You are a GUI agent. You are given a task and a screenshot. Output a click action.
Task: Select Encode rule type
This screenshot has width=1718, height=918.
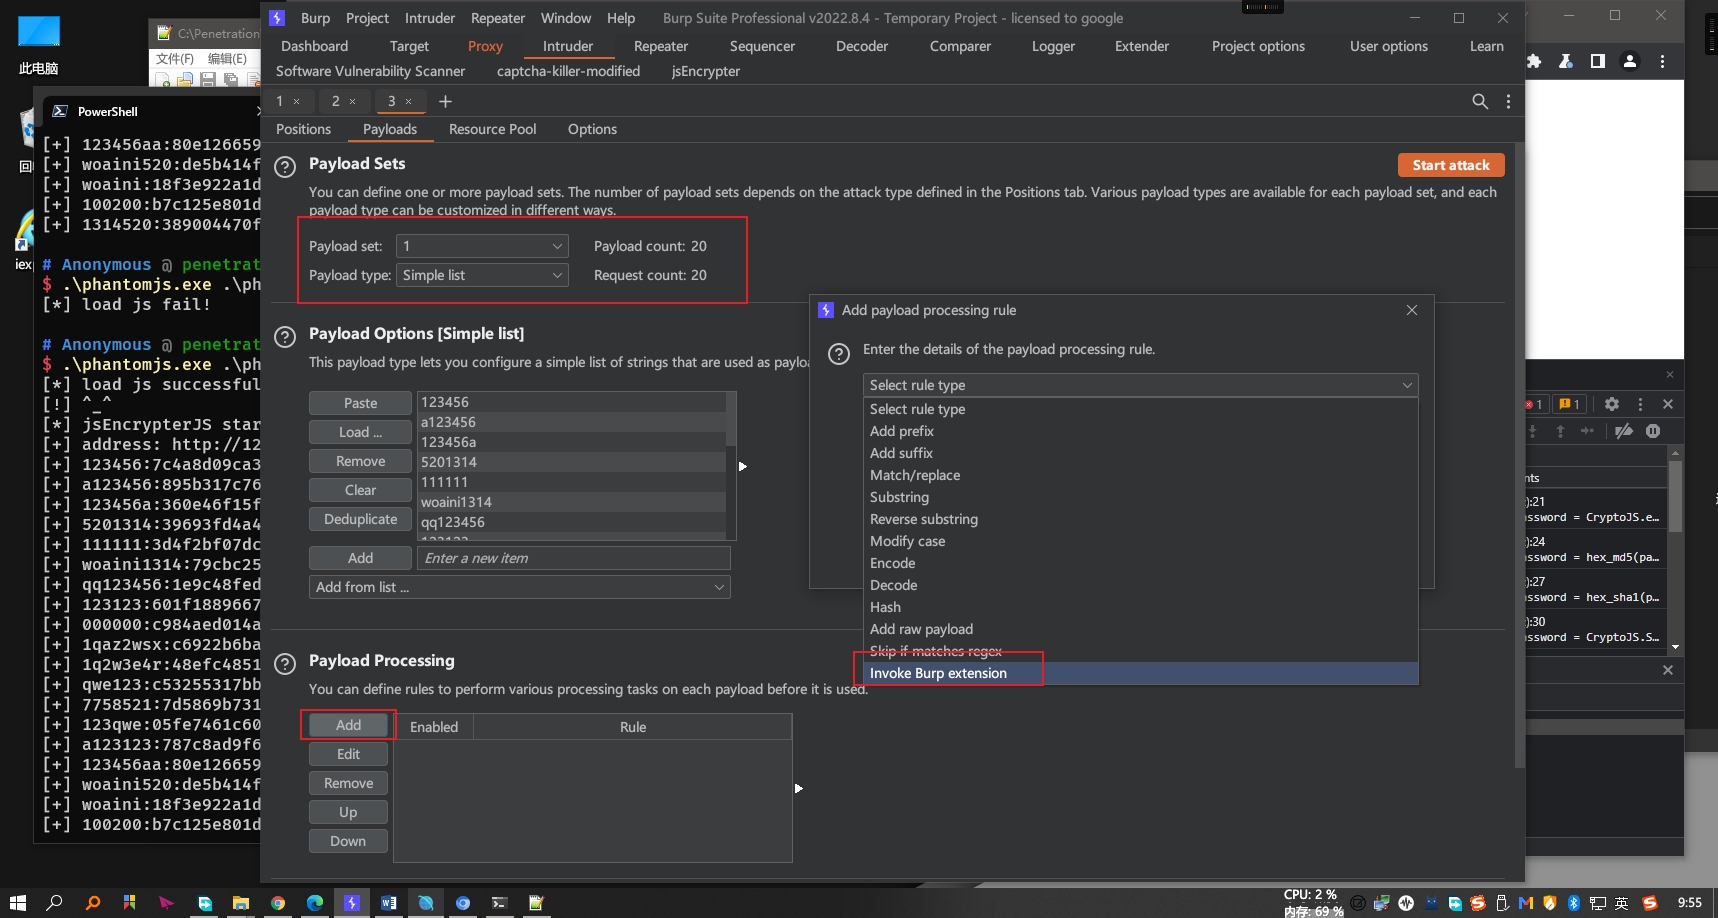coord(1140,563)
